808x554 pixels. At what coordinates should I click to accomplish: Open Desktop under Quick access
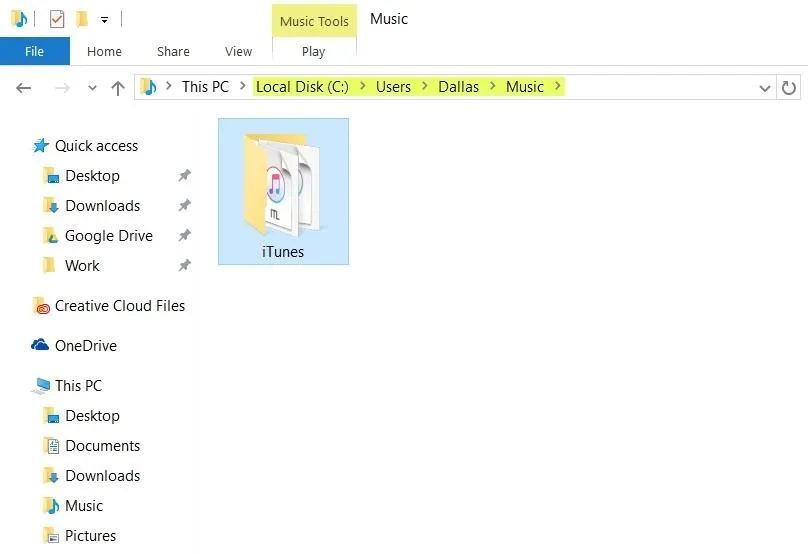coord(92,176)
